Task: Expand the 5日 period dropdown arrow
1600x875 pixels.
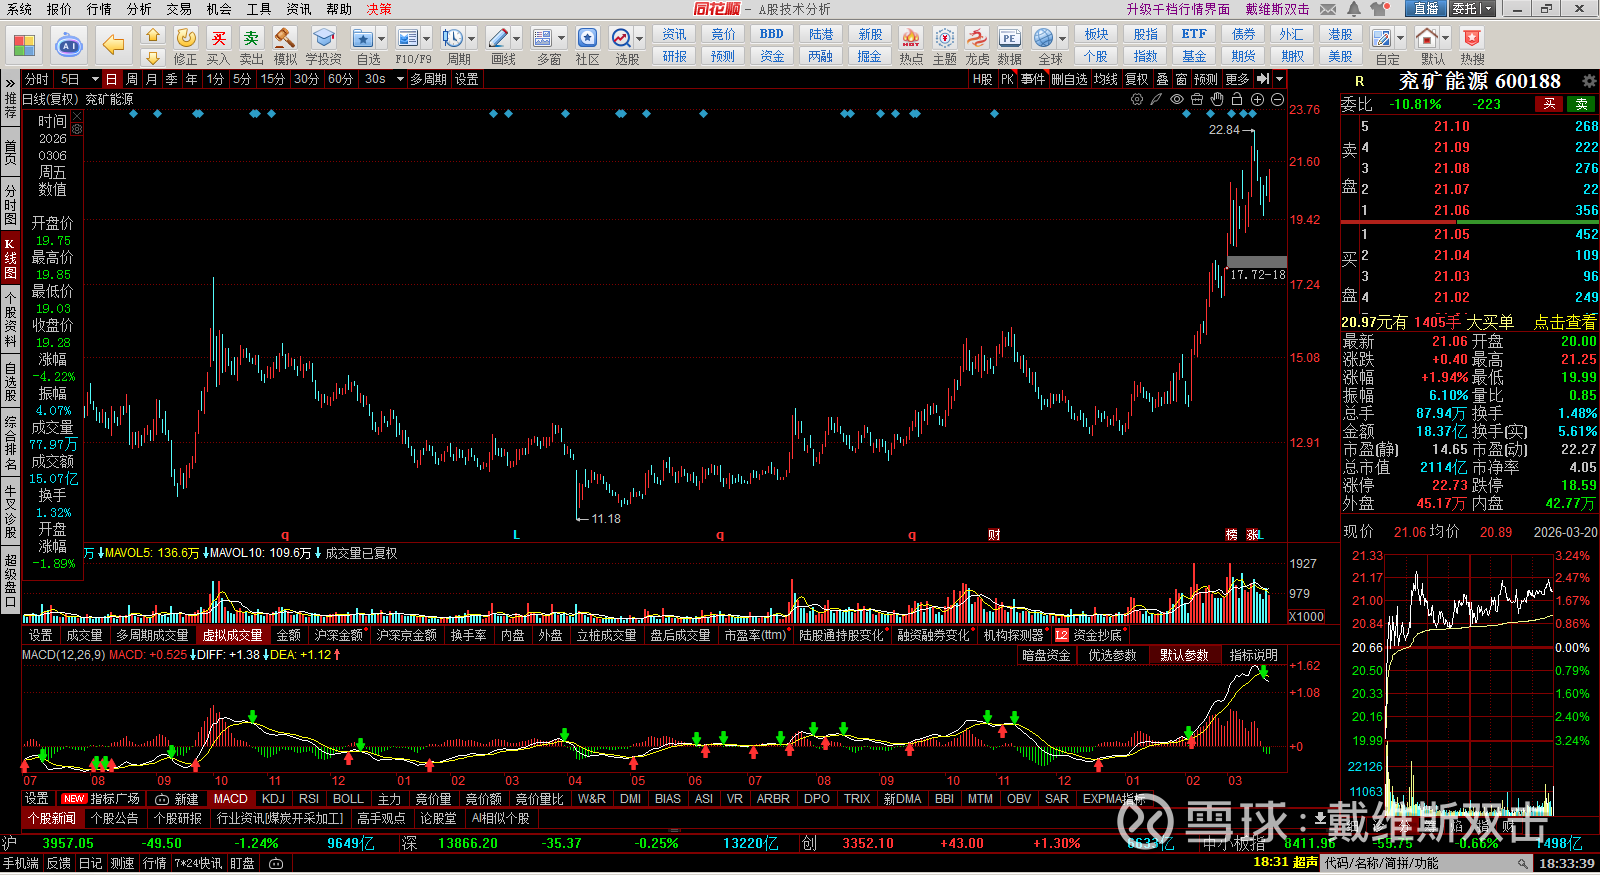Action: tap(95, 79)
